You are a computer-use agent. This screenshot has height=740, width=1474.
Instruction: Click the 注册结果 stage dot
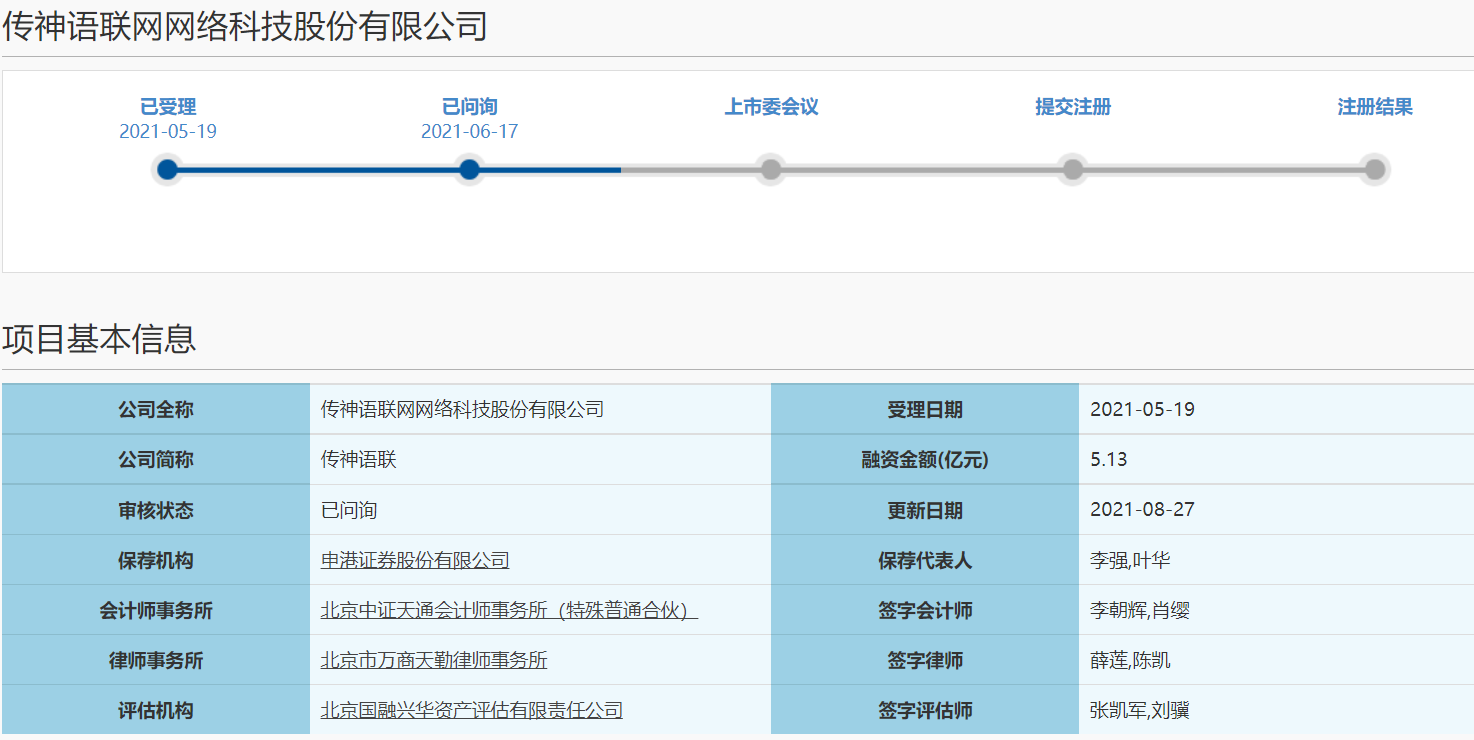pyautogui.click(x=1375, y=170)
